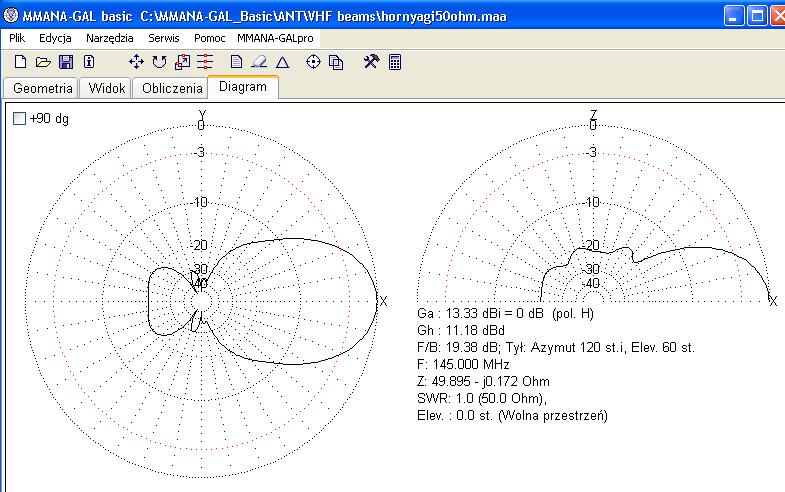785x492 pixels.
Task: Enable the +90 dg checkbox
Action: [20, 119]
